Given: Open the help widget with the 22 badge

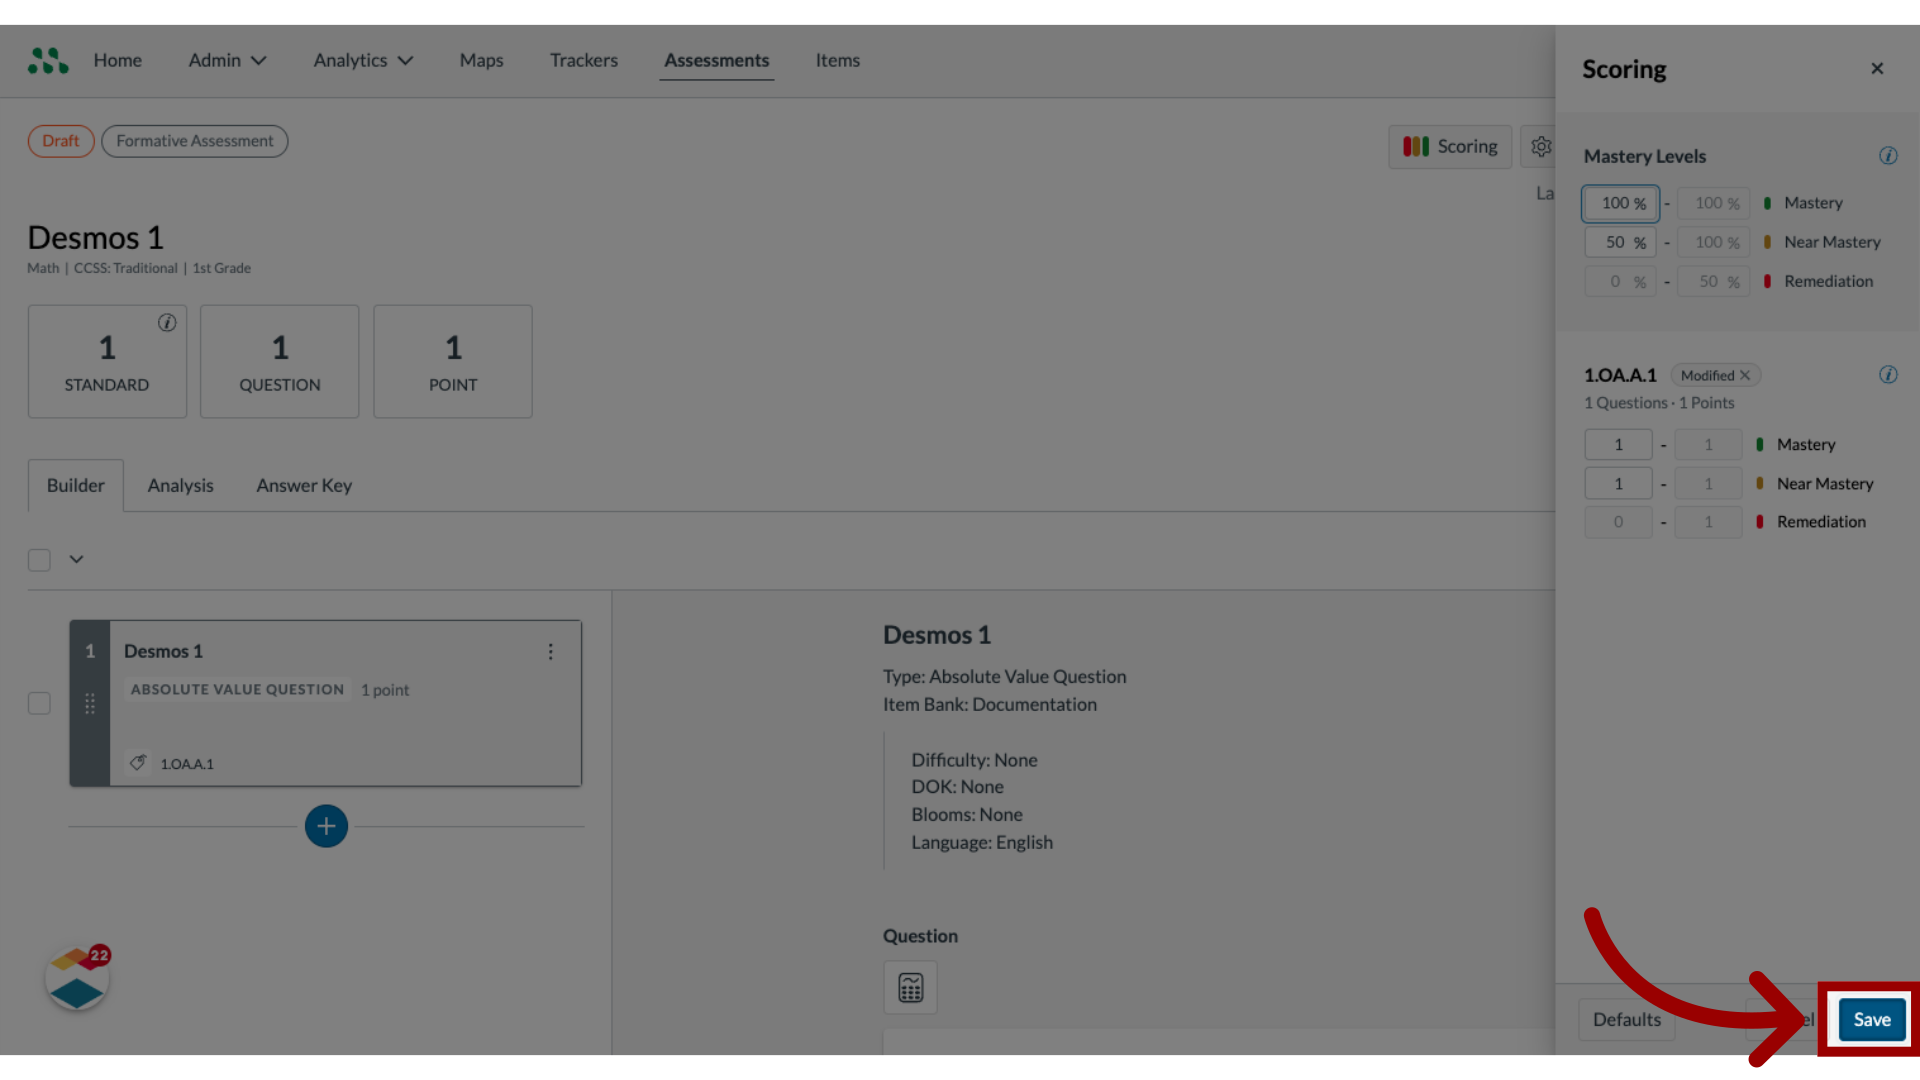Looking at the screenshot, I should (77, 979).
